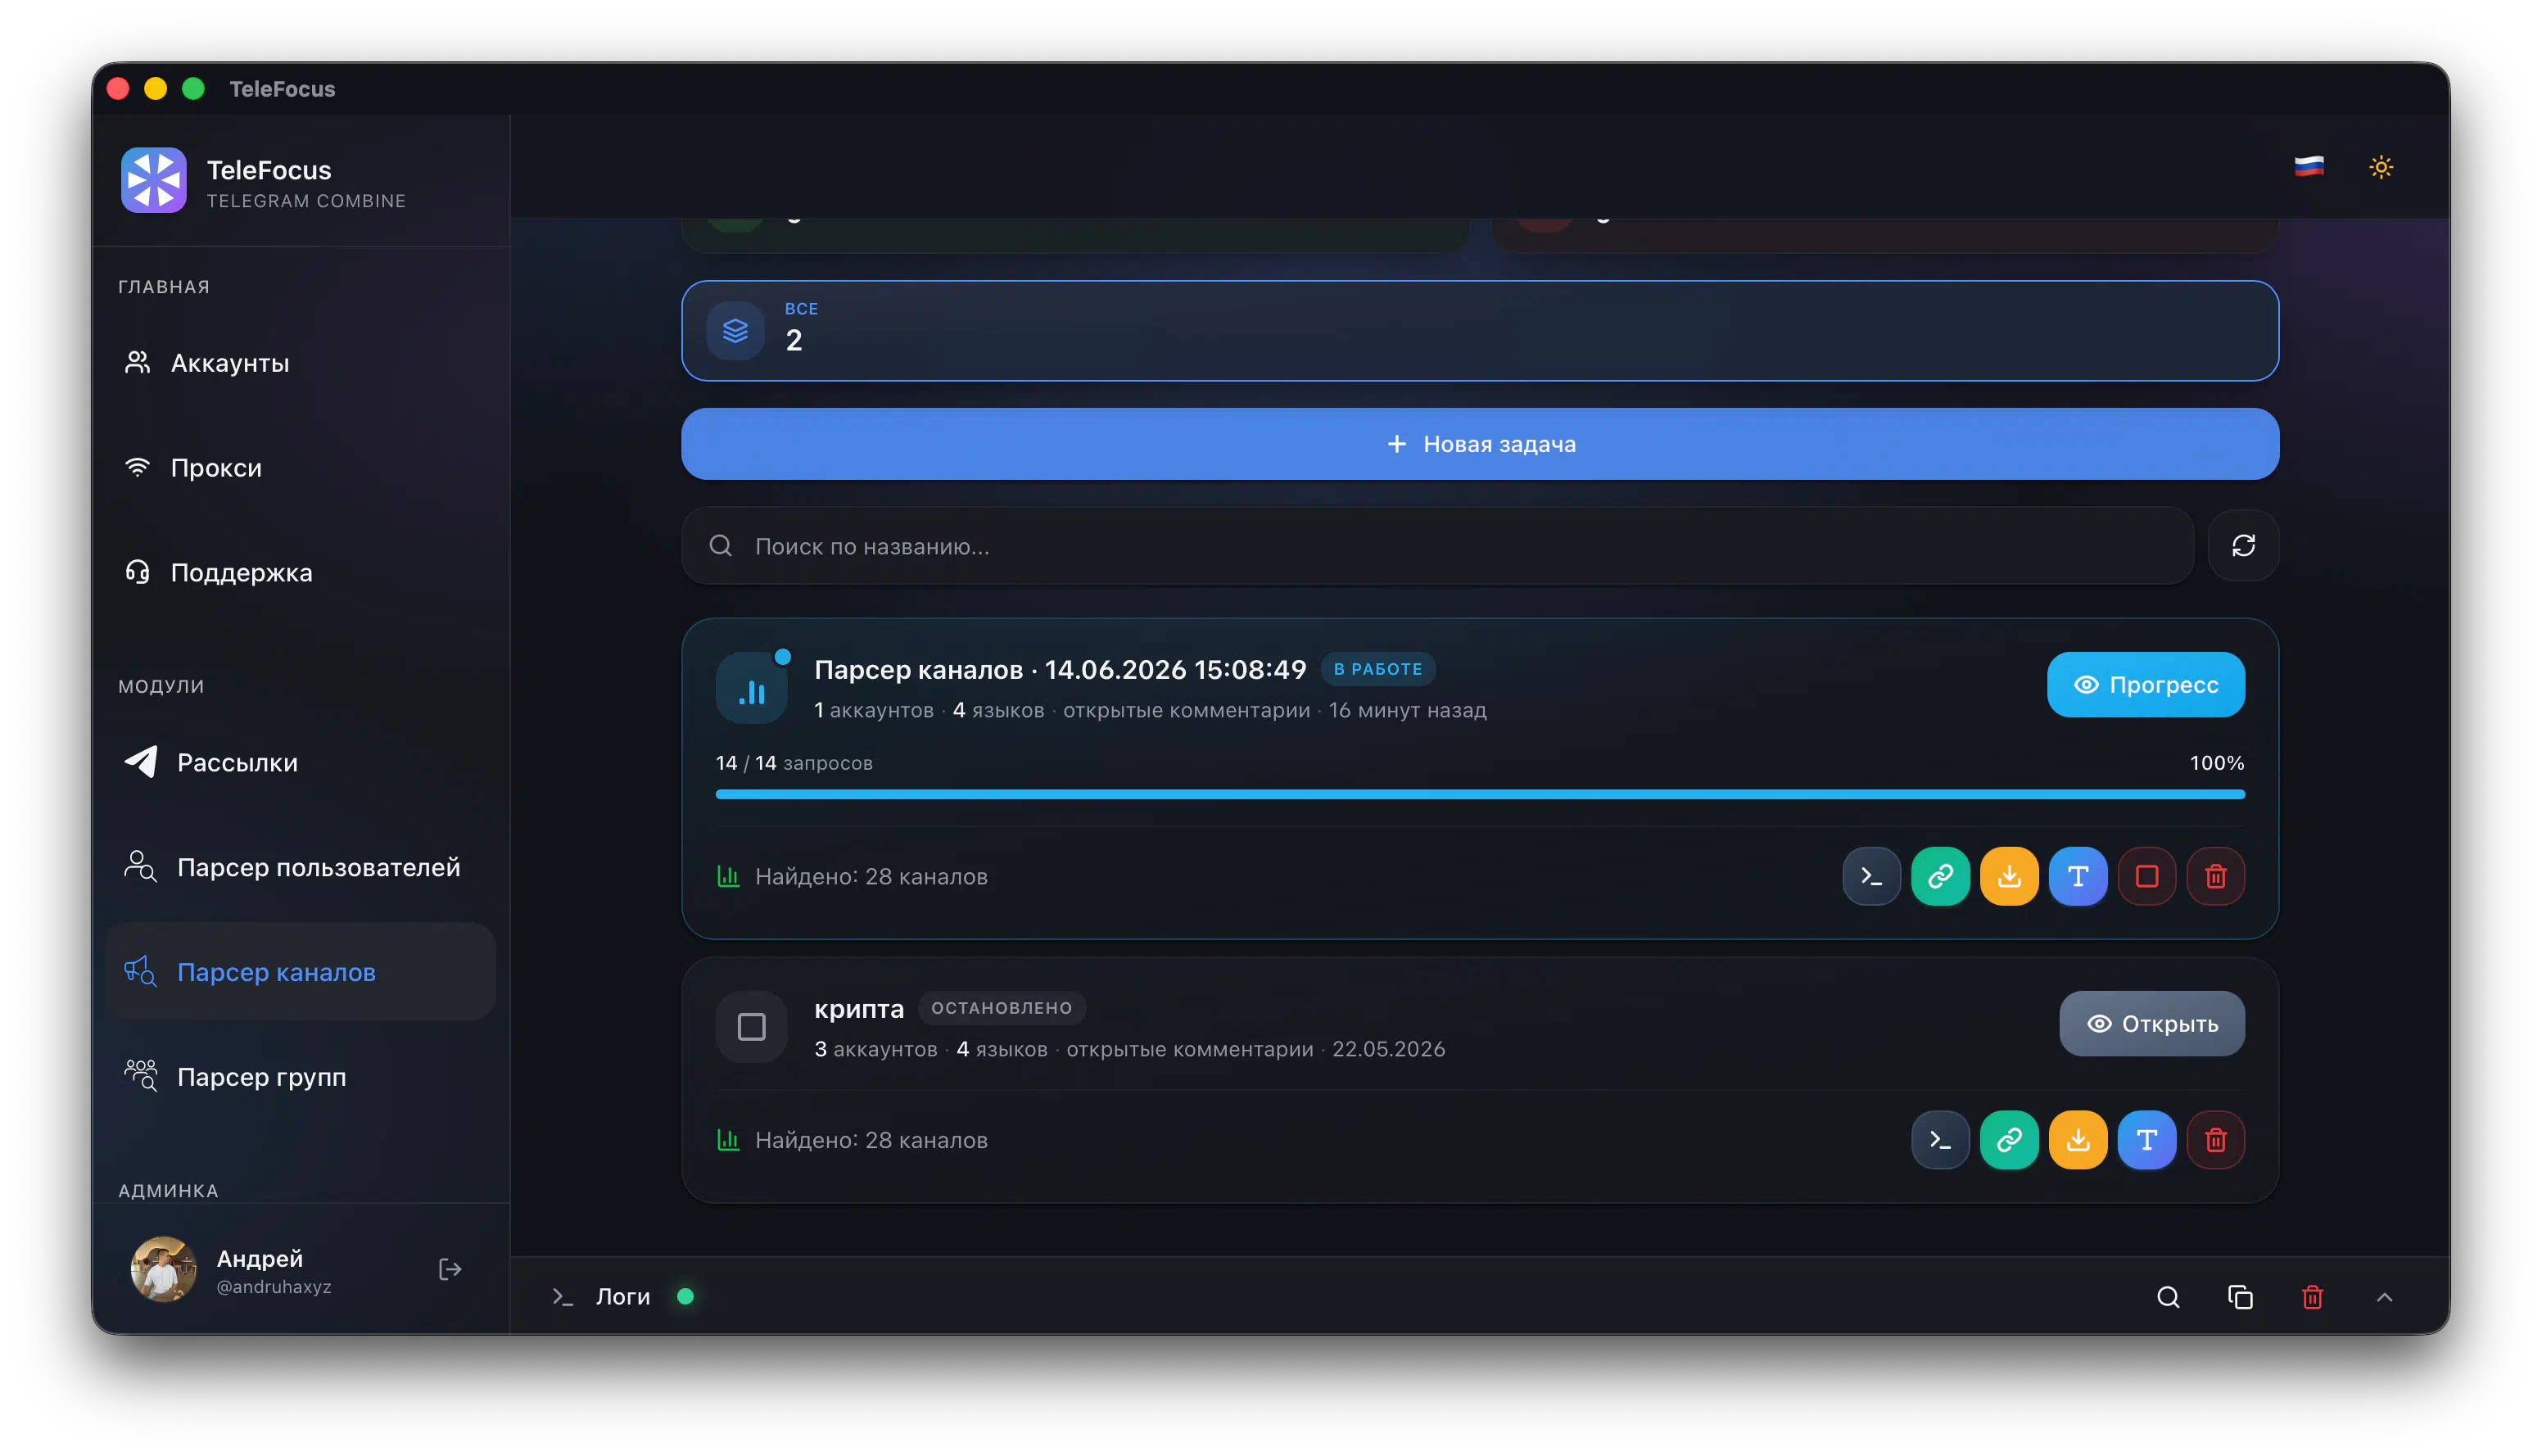Log out using the exit icon
Screen dimensions: 2542x1456
[450, 1269]
